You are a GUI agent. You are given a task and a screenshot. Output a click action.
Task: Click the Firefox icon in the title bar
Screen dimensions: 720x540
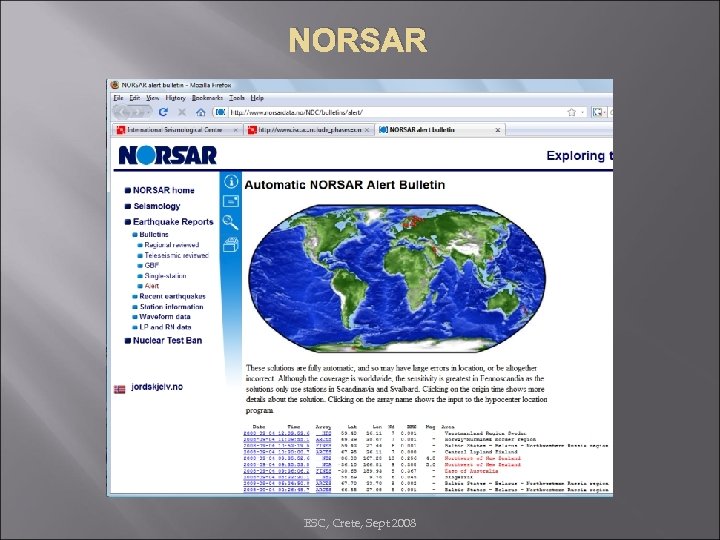[115, 85]
